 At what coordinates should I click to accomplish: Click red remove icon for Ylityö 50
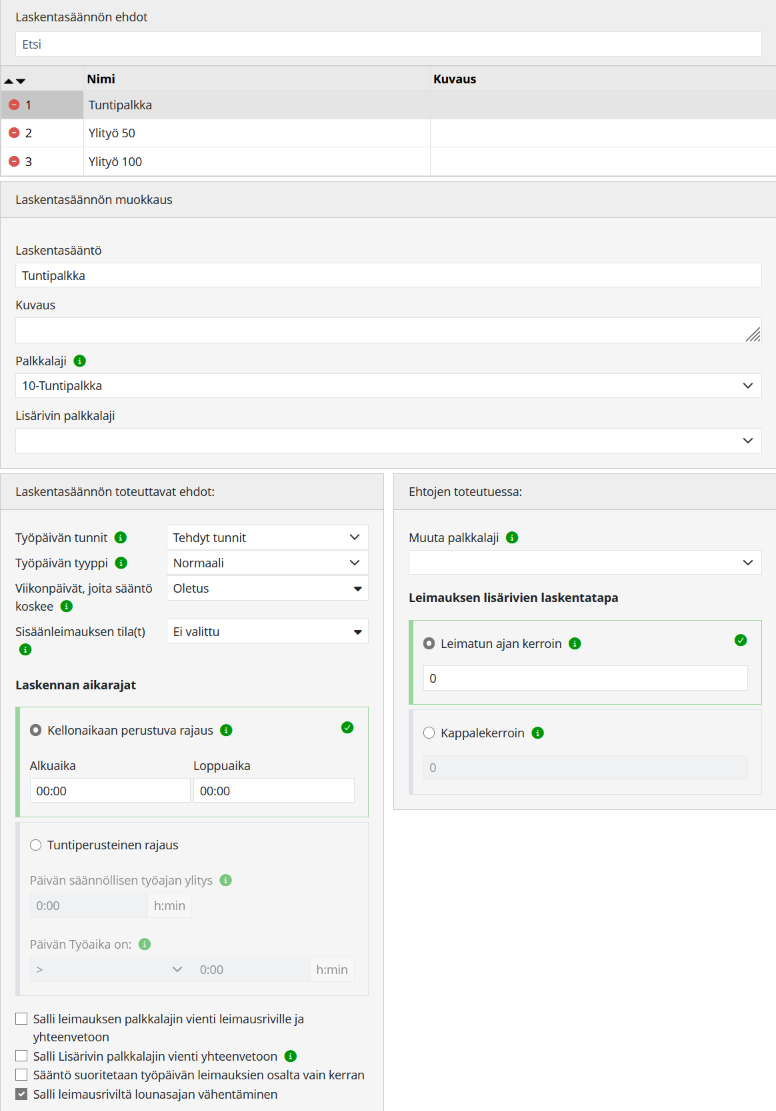(14, 133)
